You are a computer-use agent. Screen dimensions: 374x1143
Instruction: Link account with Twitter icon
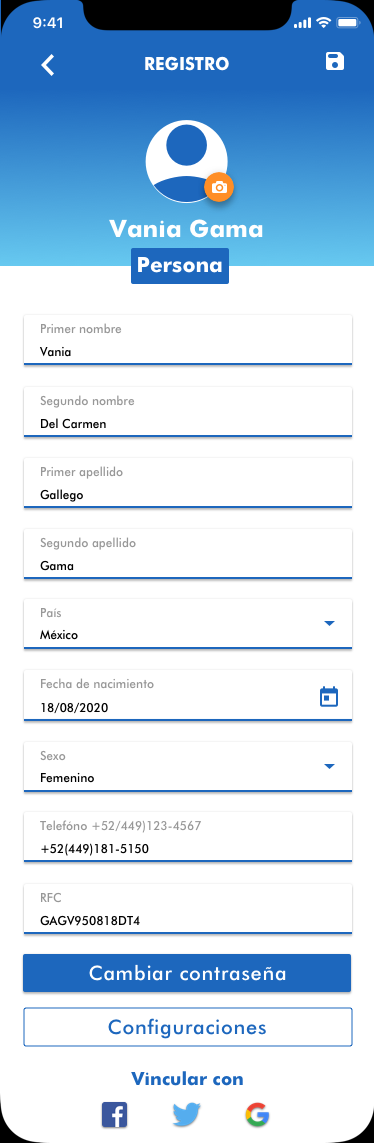click(x=187, y=1115)
